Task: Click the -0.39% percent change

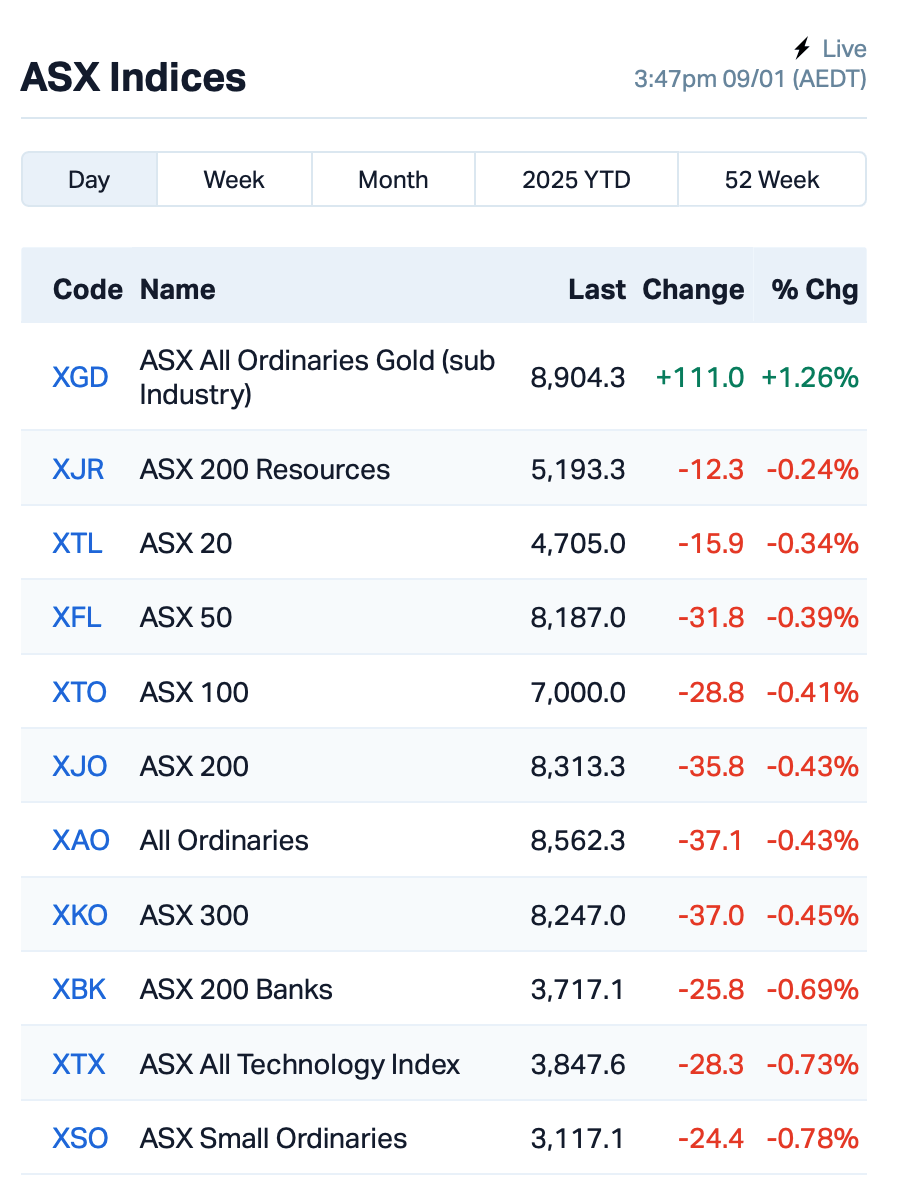Action: tap(813, 617)
